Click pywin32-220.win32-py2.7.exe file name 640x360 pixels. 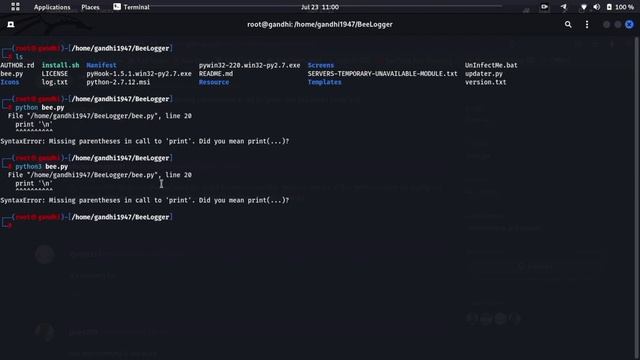pos(249,65)
